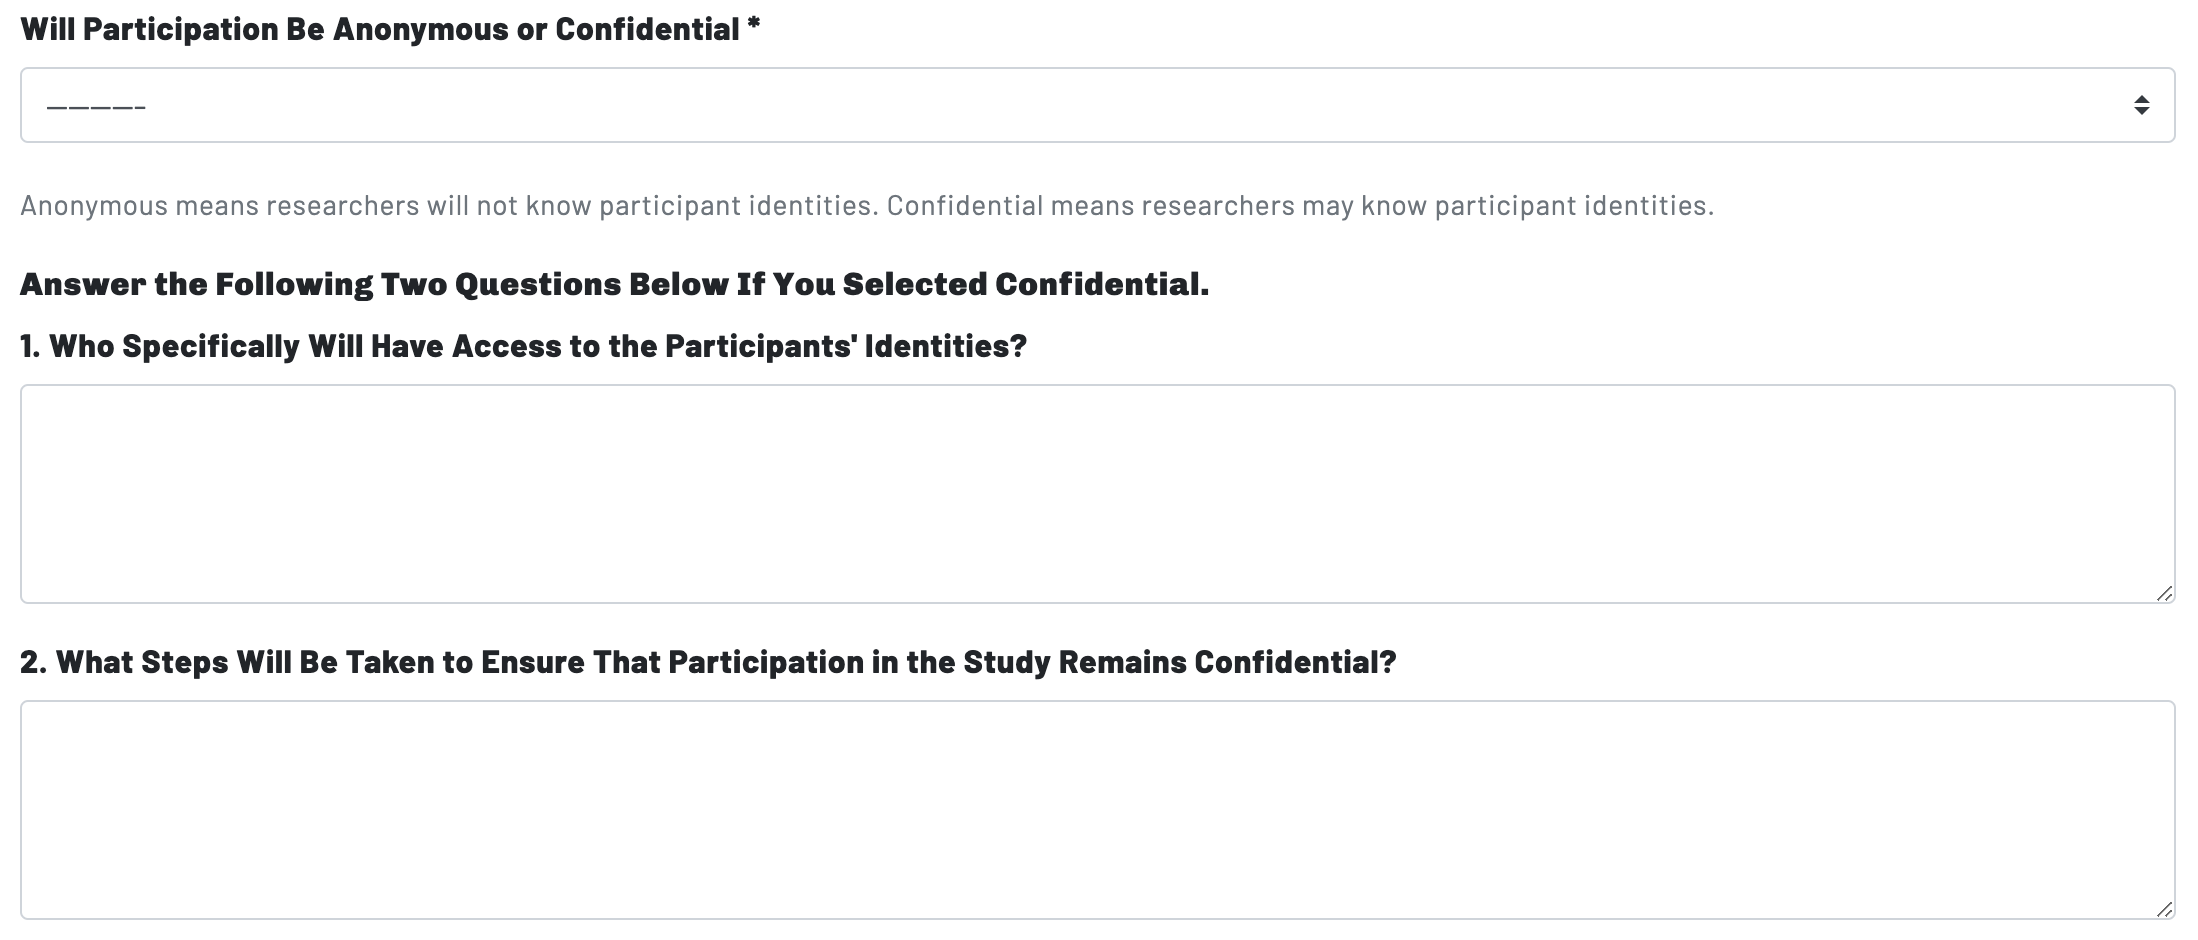The height and width of the screenshot is (940, 2198).
Task: Click the "2." number before the second question
Action: coord(33,662)
